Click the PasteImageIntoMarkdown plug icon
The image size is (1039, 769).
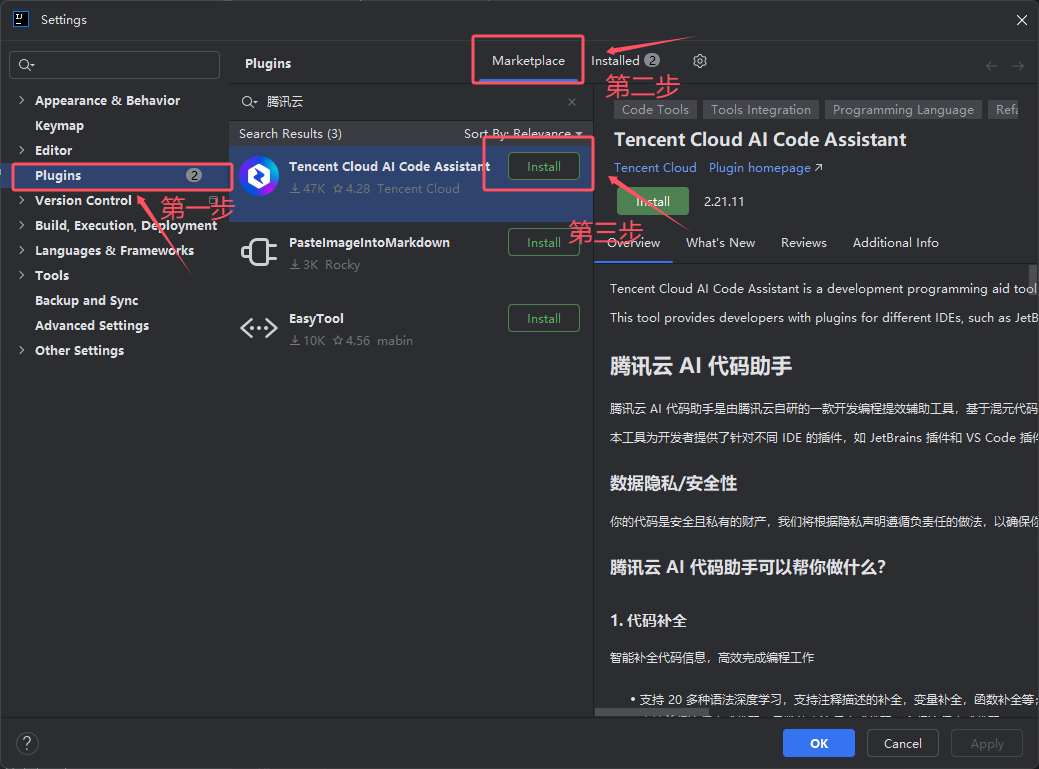[259, 252]
